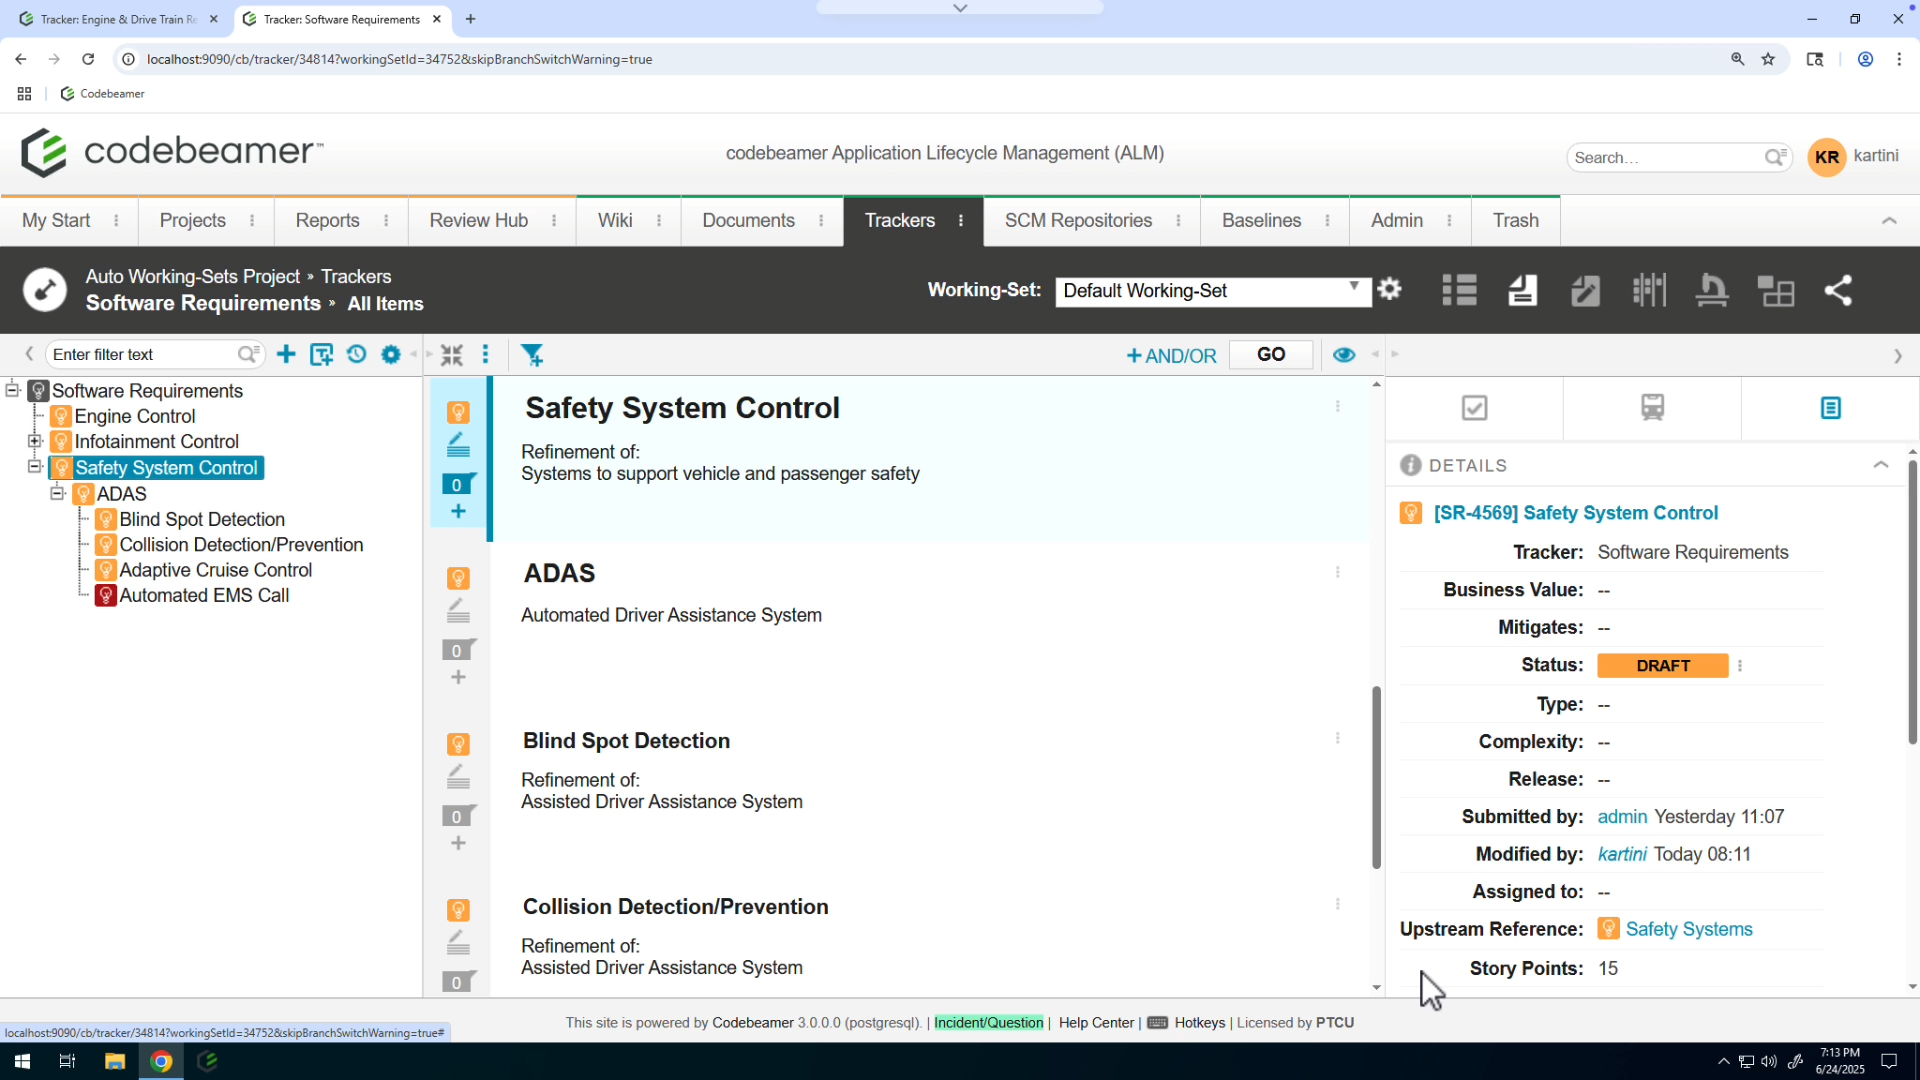Open the document edit view icon

click(x=1585, y=290)
